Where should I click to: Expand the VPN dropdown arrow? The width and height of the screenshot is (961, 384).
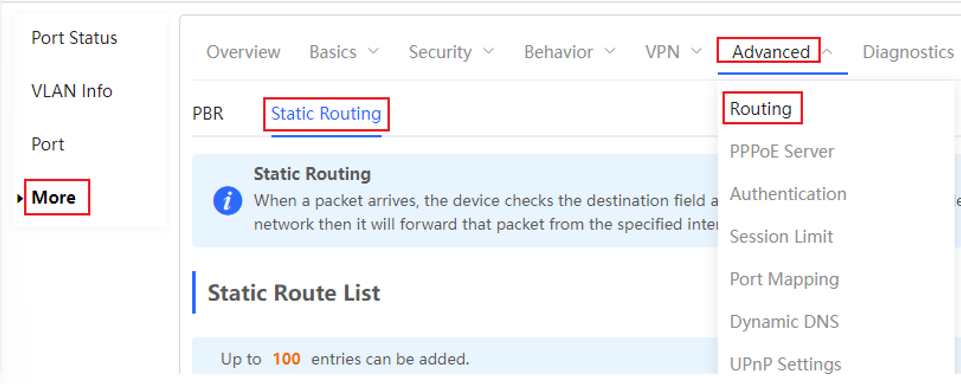click(696, 51)
